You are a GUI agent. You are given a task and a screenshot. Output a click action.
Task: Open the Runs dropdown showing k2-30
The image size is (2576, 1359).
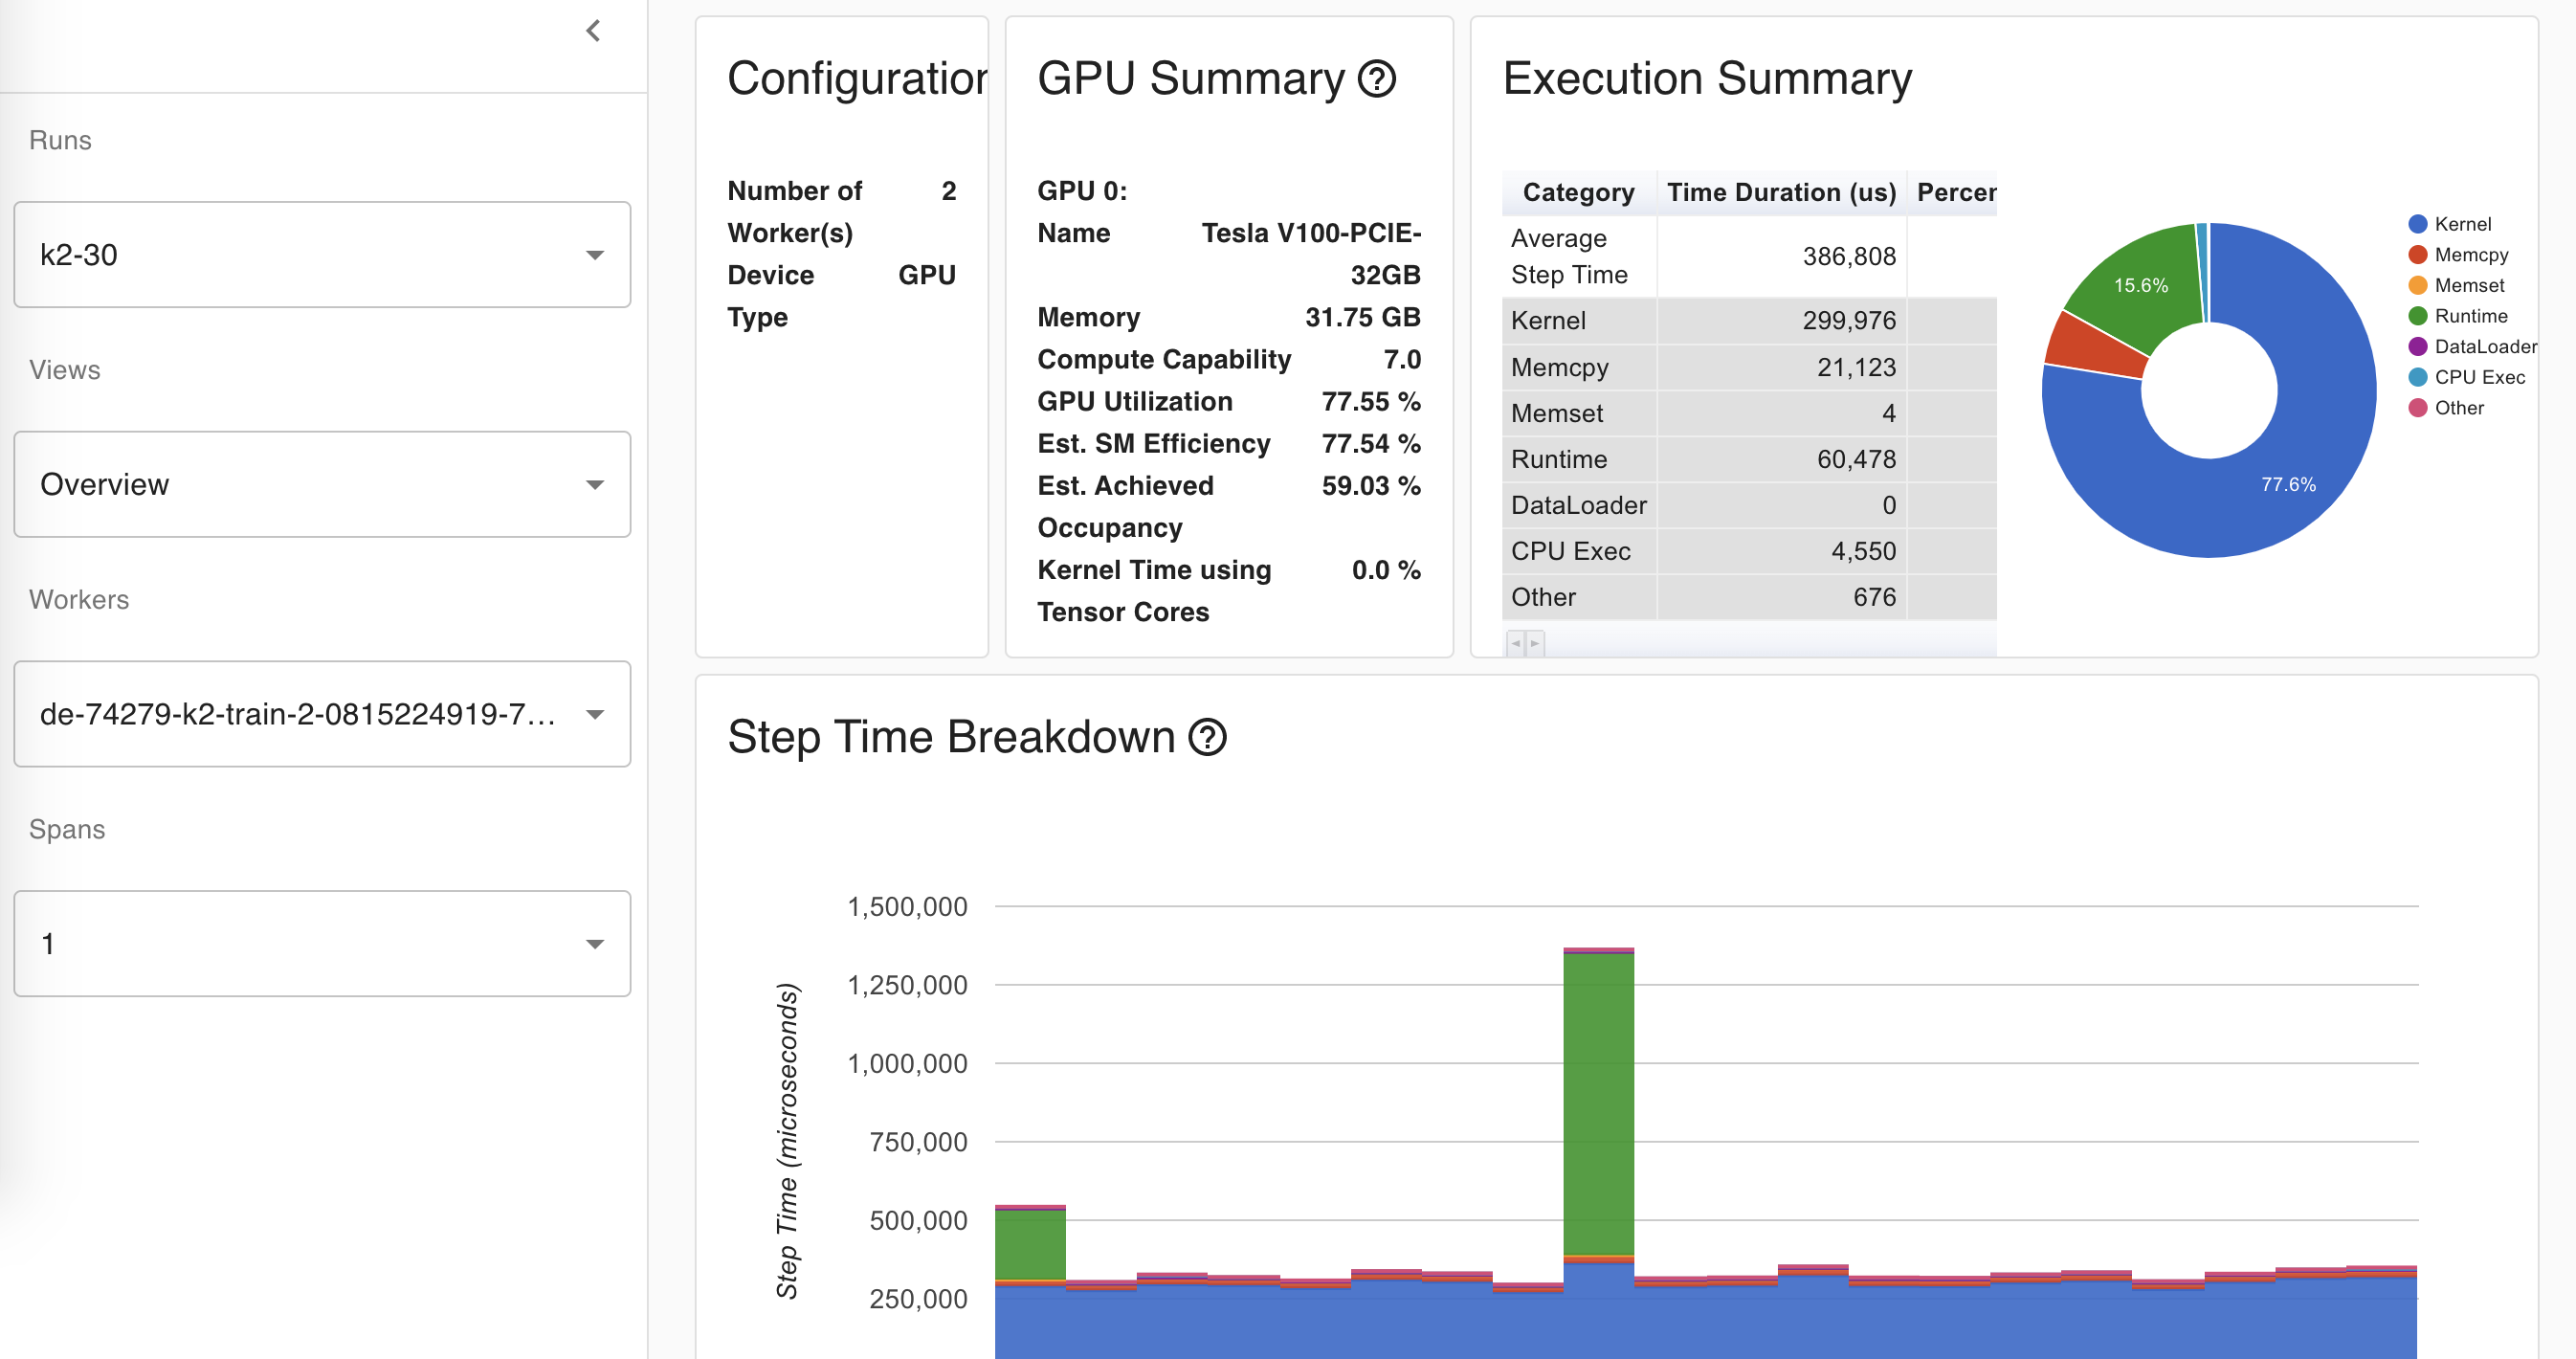pos(322,255)
